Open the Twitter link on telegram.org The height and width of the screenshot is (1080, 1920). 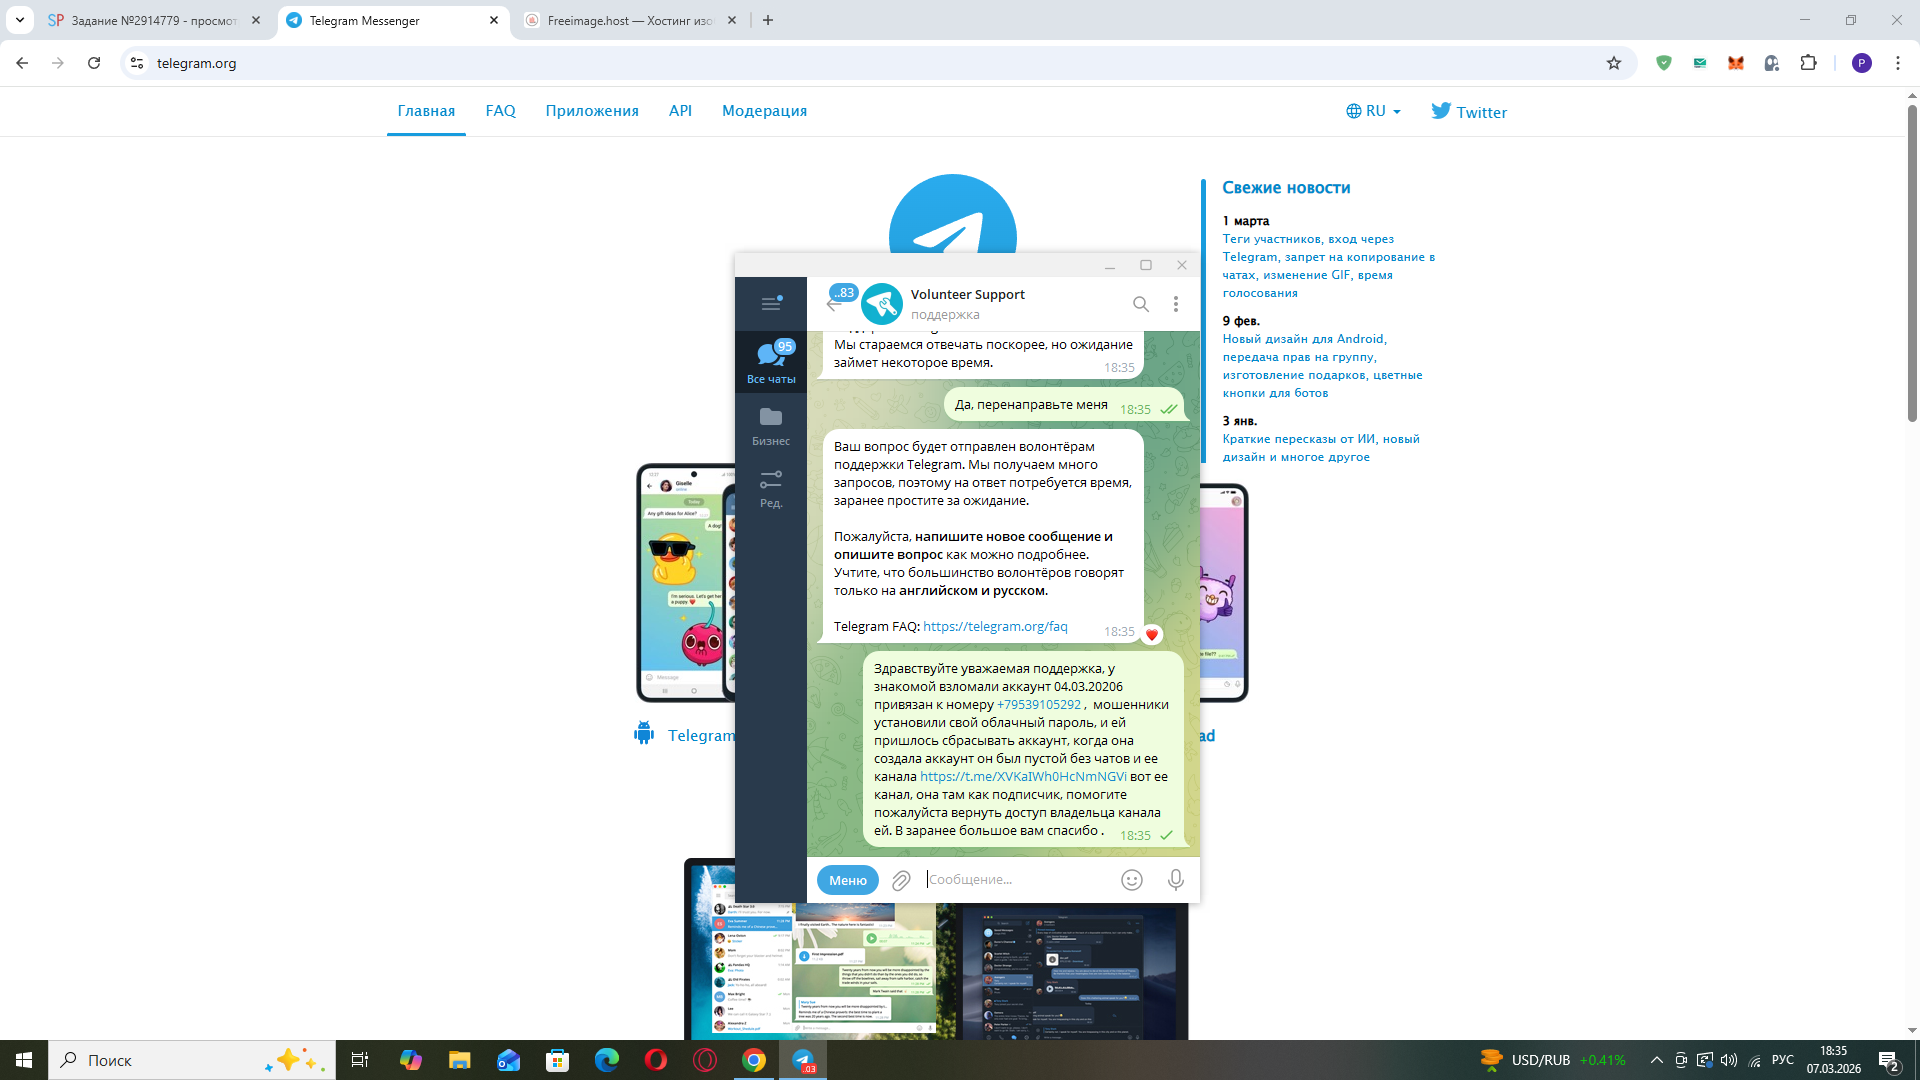coord(1469,111)
